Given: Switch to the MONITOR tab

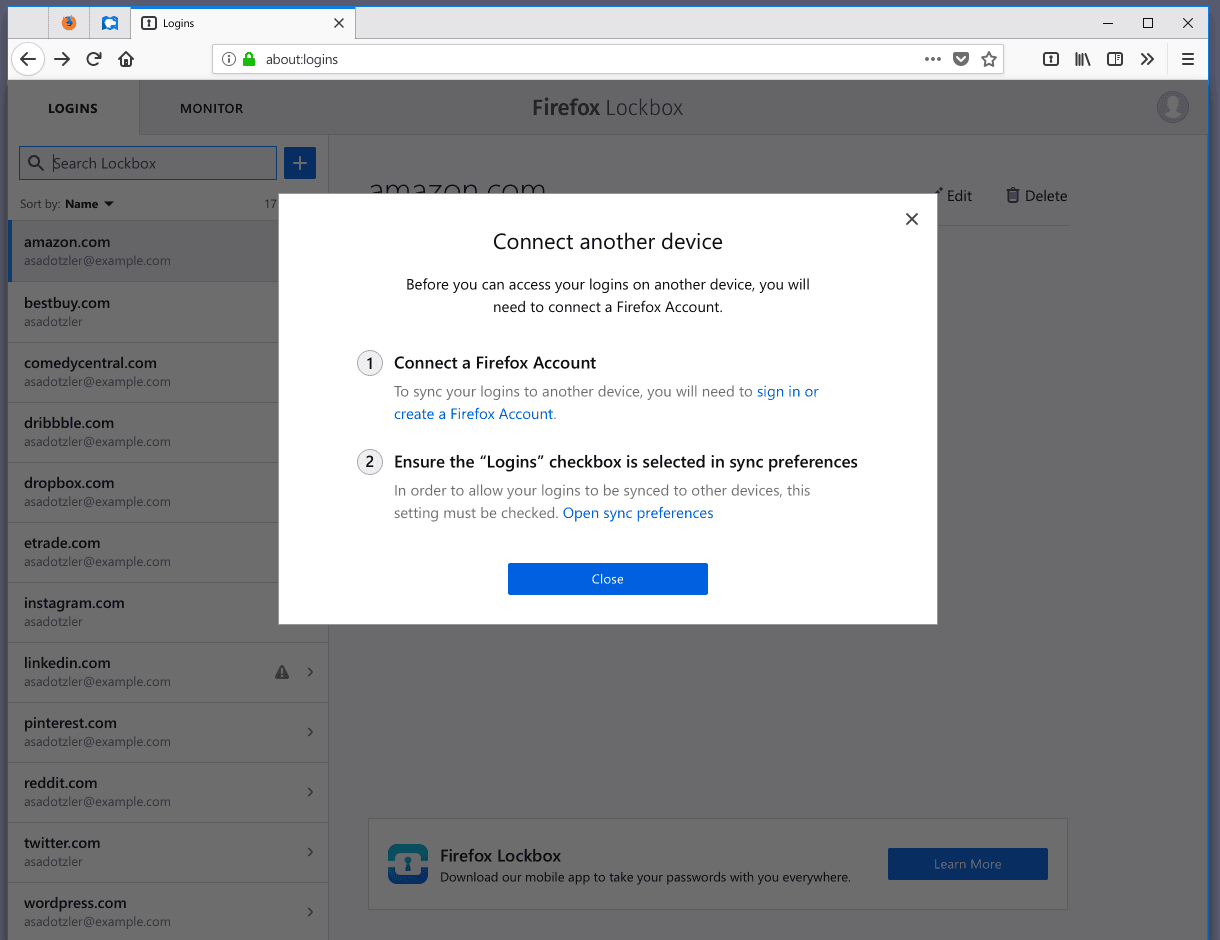Looking at the screenshot, I should 211,108.
